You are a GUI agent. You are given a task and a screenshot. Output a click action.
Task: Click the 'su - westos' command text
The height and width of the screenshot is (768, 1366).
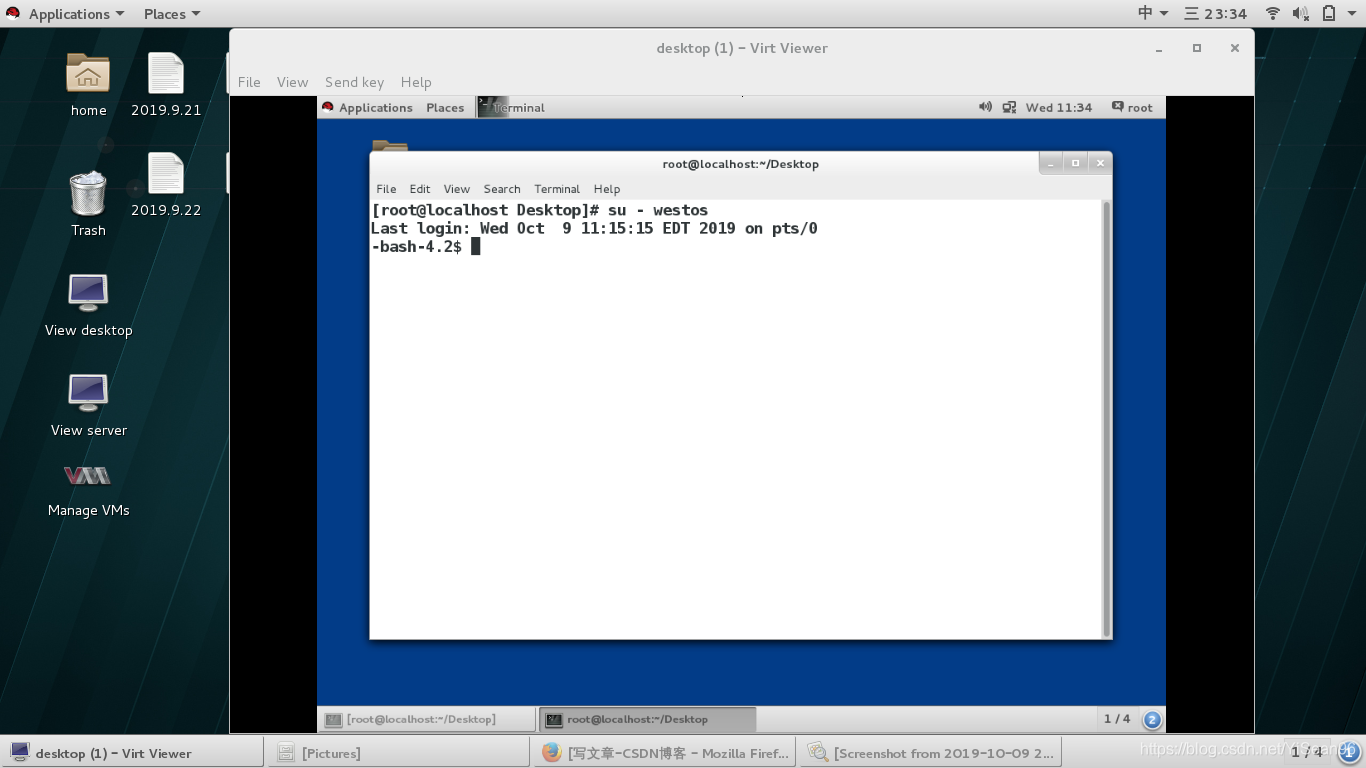click(x=658, y=210)
